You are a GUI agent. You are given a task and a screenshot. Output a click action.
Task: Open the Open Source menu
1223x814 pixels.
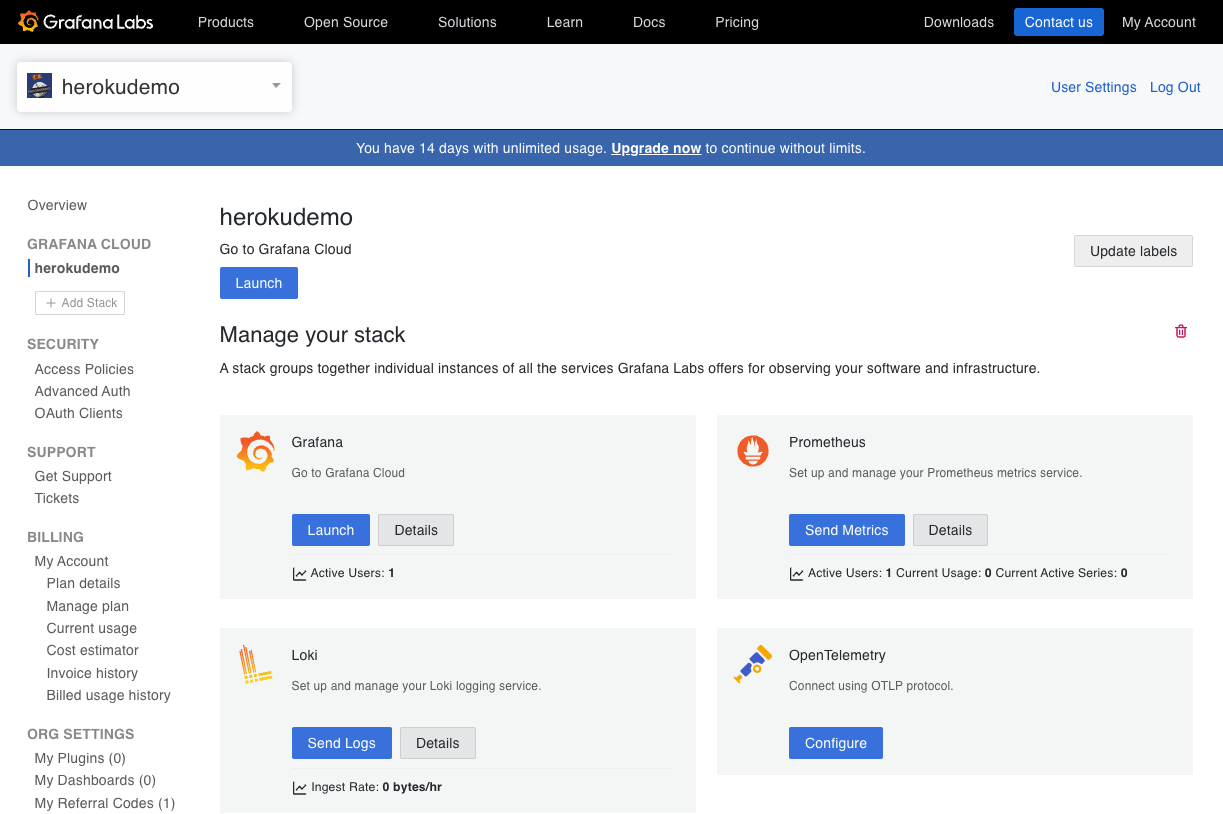point(346,22)
